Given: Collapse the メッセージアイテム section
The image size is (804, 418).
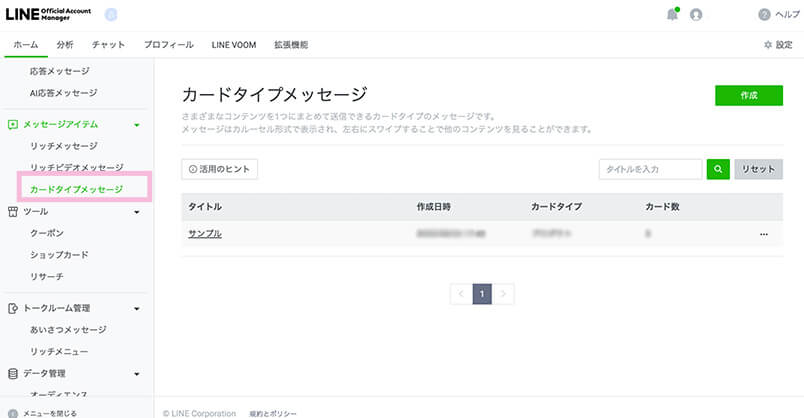Looking at the screenshot, I should click(136, 125).
